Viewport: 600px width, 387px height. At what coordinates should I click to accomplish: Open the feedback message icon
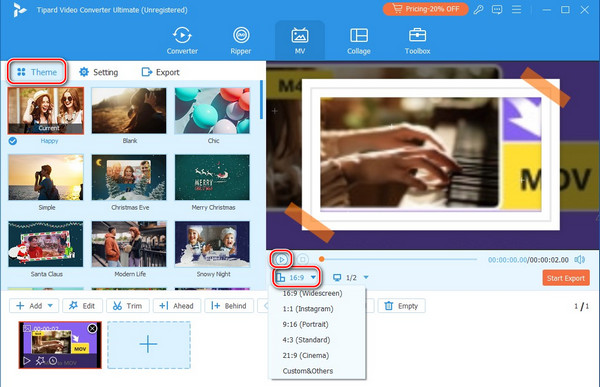click(x=497, y=10)
